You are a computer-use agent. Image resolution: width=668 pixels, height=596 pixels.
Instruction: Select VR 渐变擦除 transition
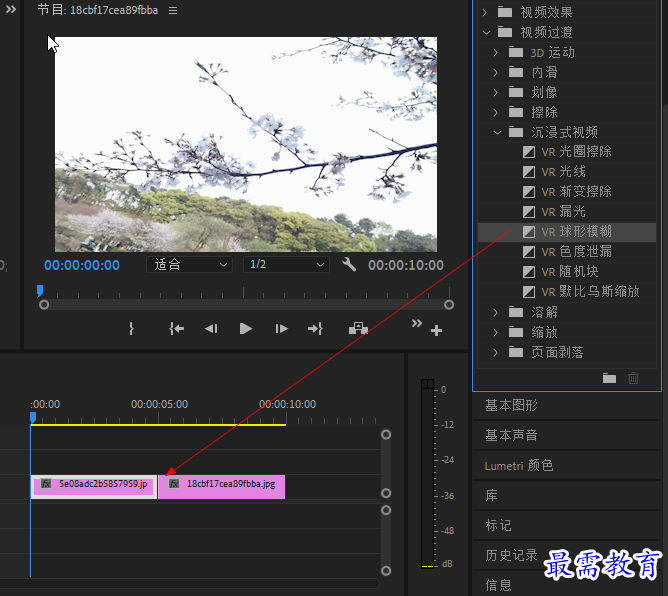coord(567,192)
